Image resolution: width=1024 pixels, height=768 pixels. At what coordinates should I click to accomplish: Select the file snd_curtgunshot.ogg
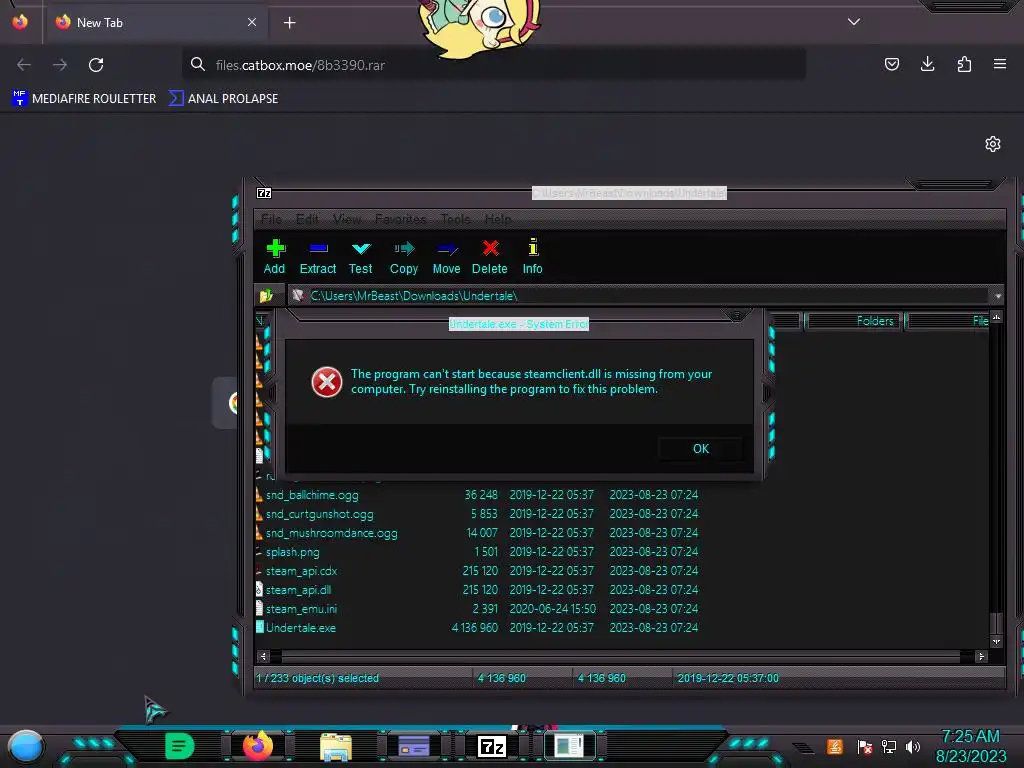320,514
